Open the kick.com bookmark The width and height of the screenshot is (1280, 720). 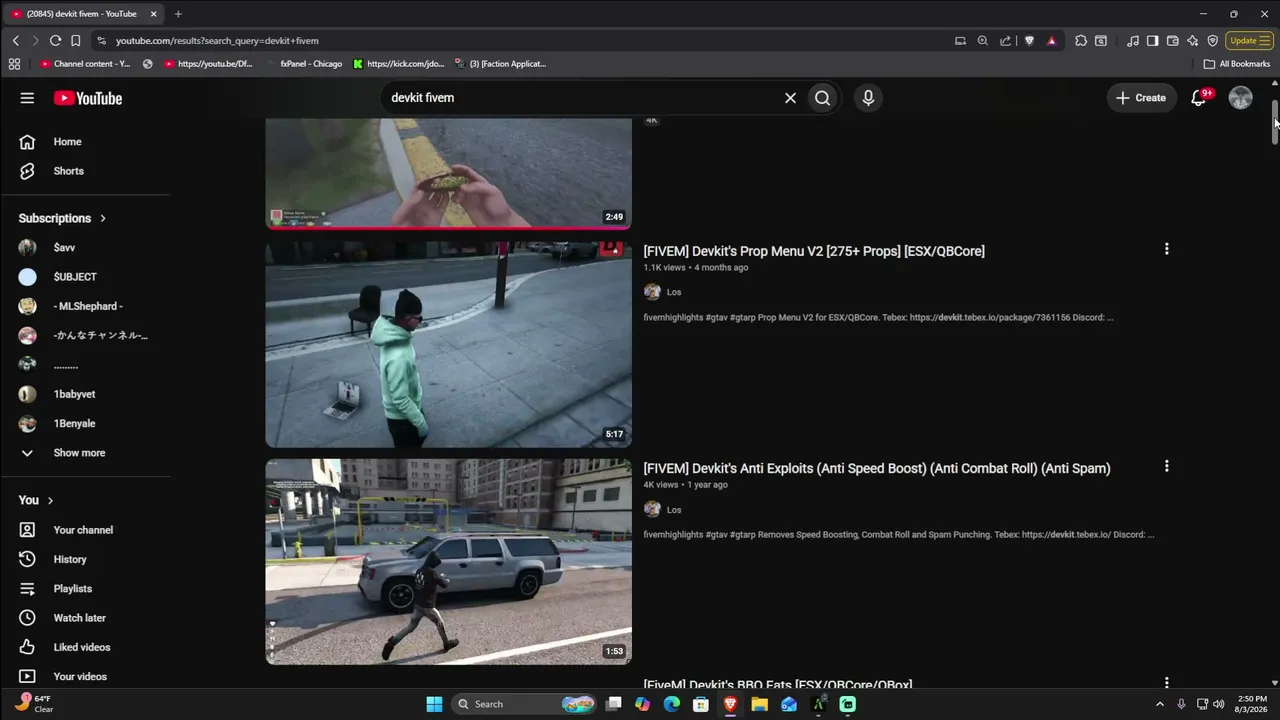[x=399, y=64]
